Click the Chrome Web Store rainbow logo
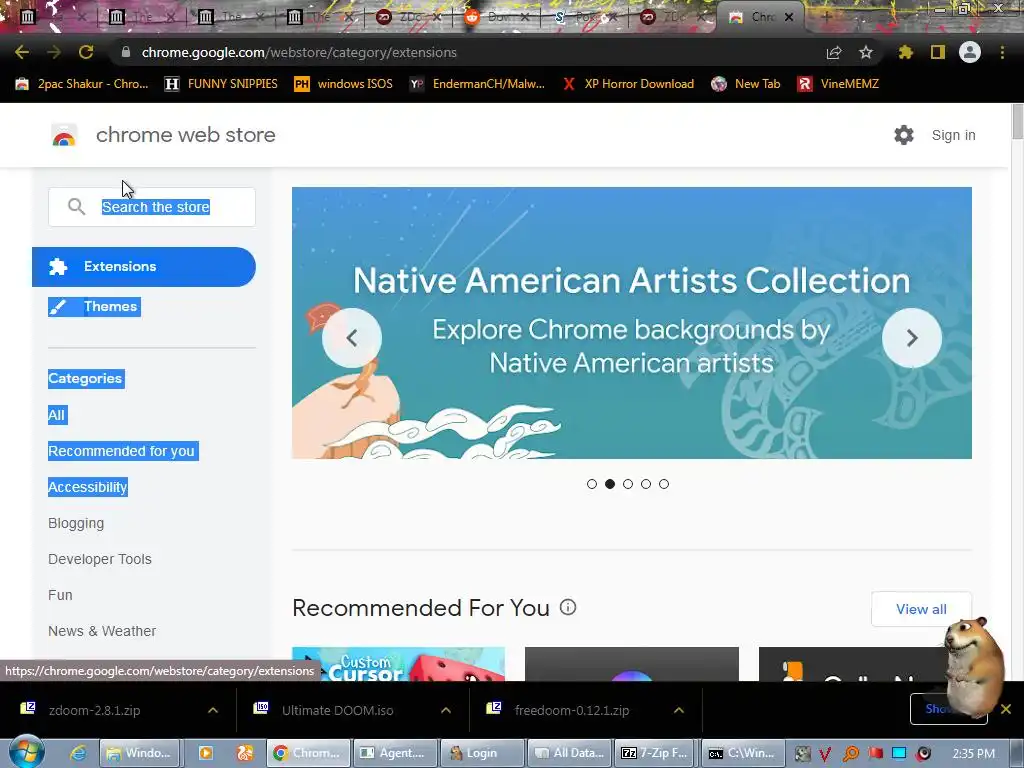The image size is (1024, 768). point(64,135)
